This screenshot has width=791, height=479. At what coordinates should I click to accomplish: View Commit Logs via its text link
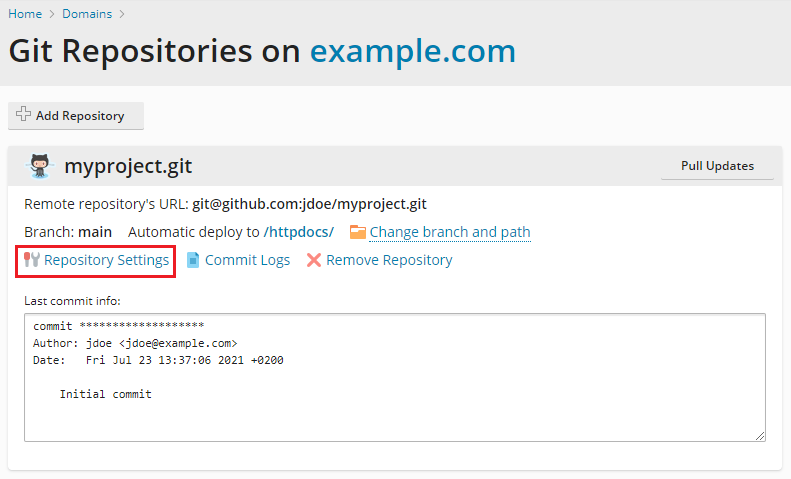click(247, 260)
